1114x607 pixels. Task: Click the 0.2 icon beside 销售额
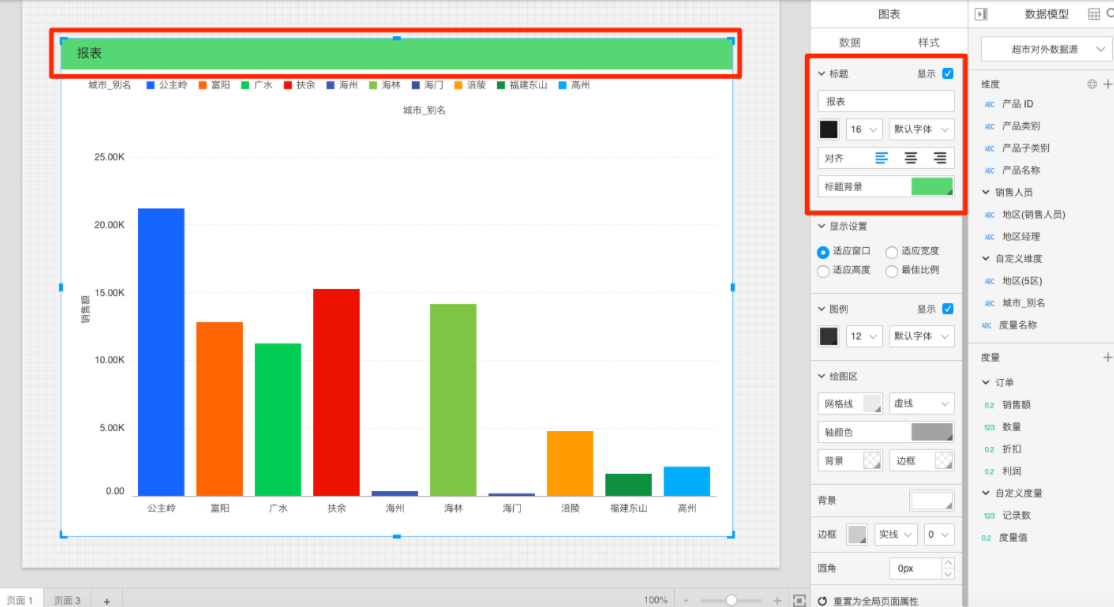(x=990, y=405)
